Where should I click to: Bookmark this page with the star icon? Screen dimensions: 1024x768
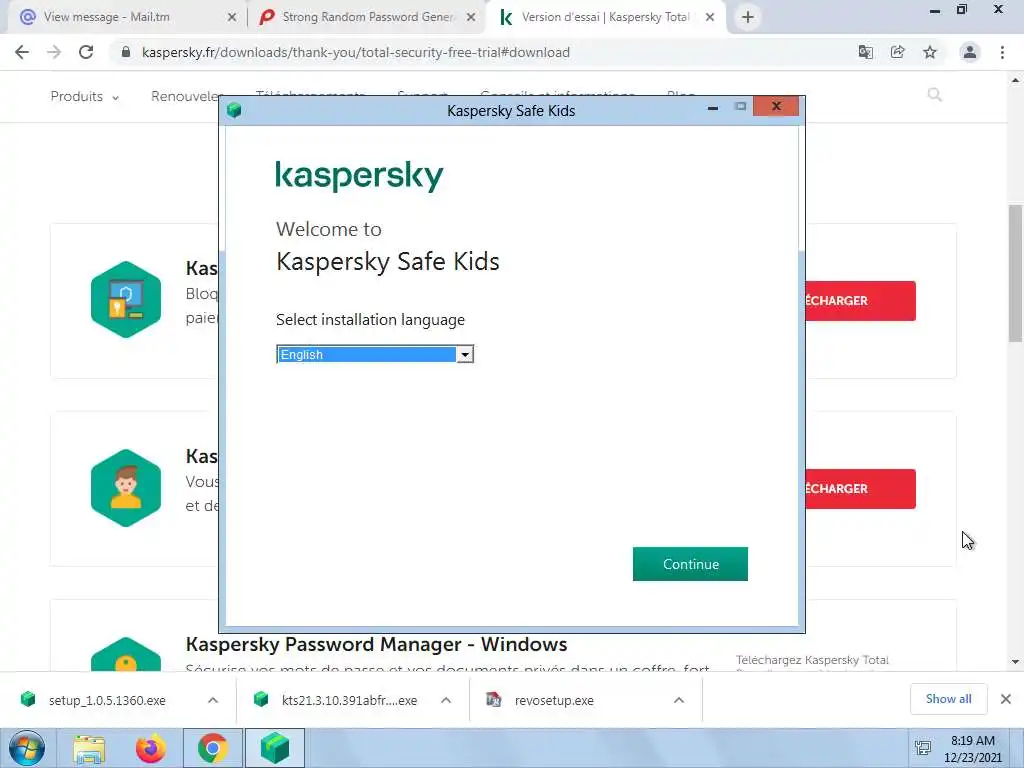[930, 52]
